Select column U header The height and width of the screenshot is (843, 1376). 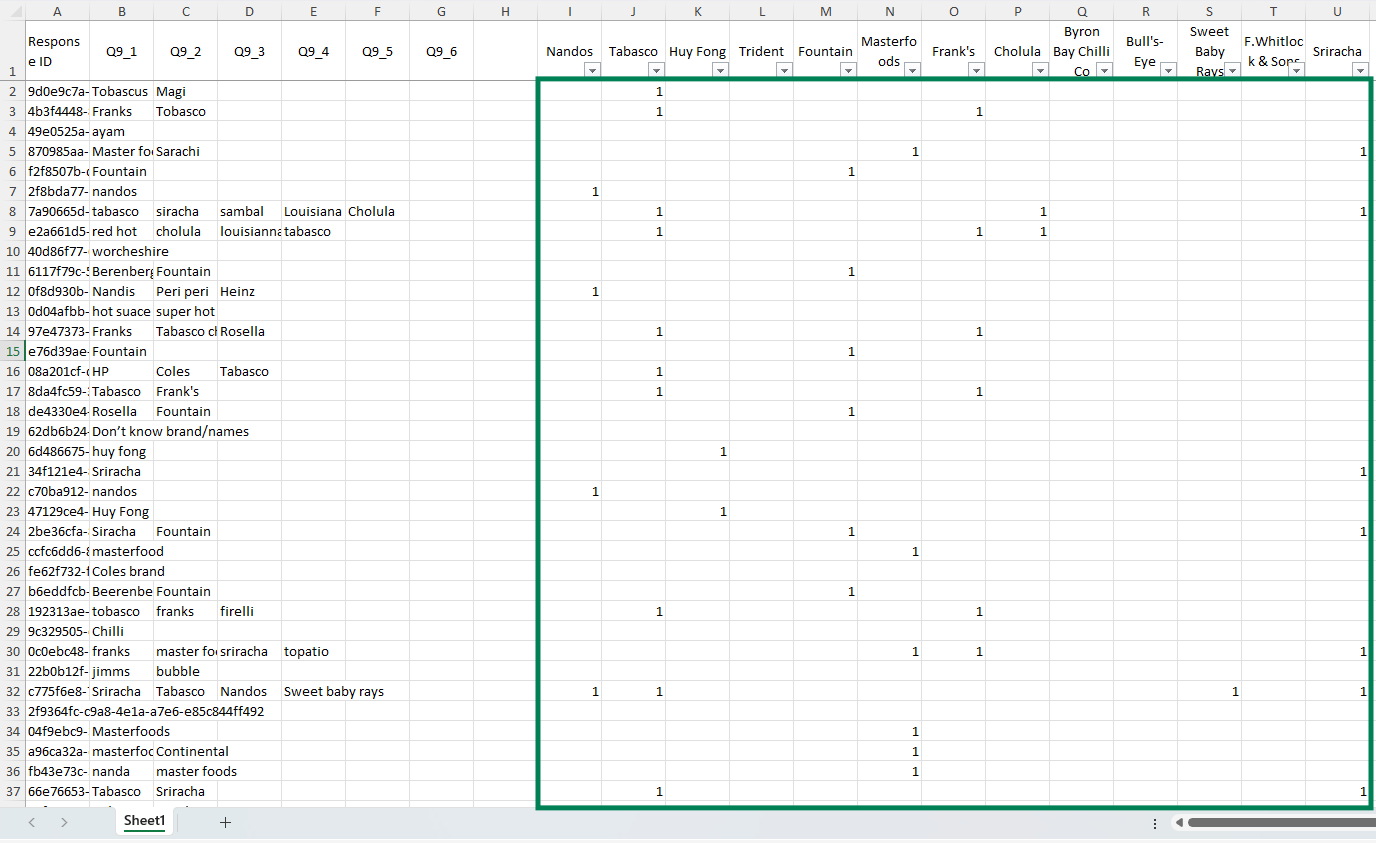1337,11
